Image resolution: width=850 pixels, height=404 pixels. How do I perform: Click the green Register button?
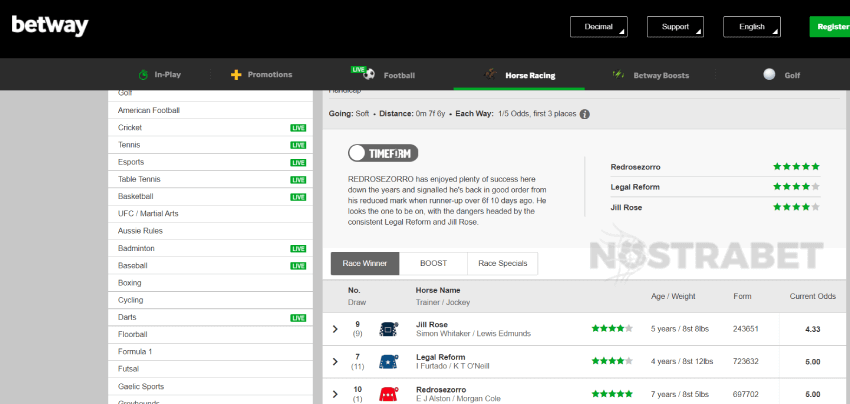coord(830,27)
